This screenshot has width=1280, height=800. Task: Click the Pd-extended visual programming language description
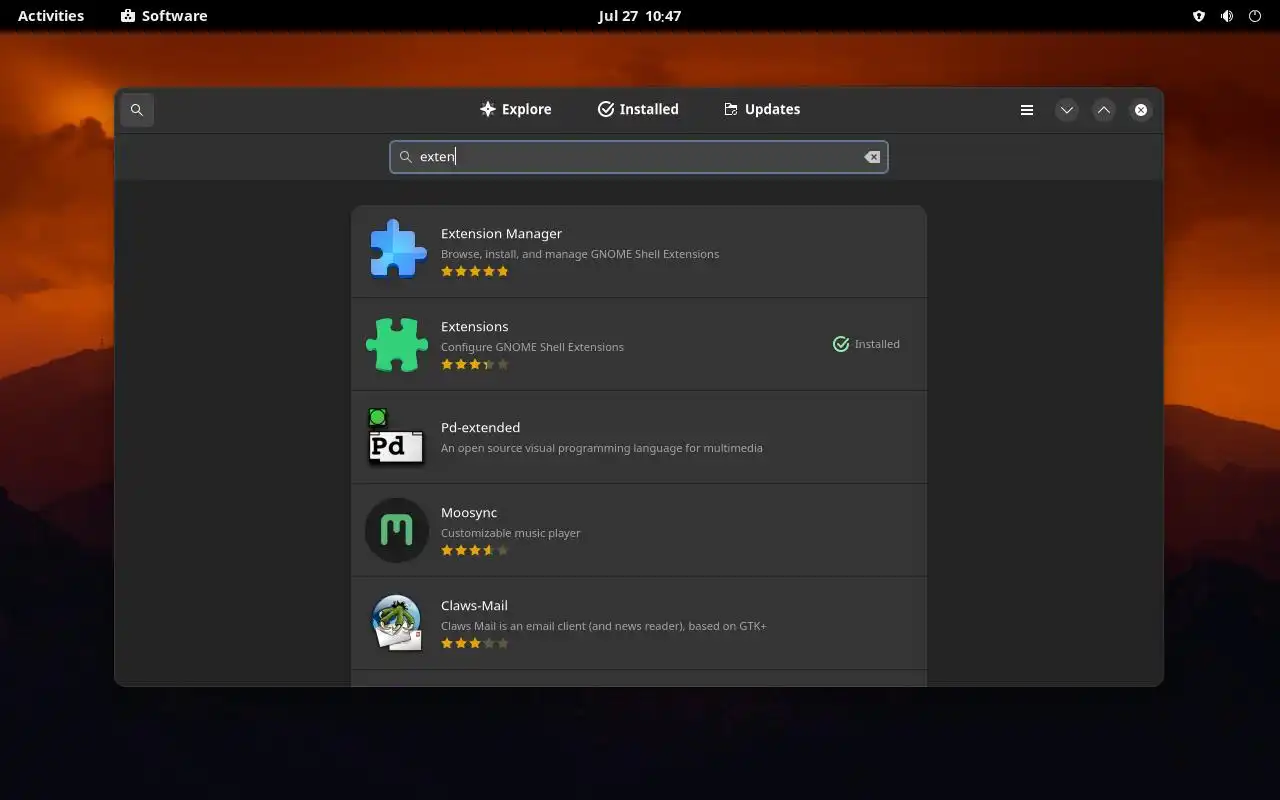(602, 448)
